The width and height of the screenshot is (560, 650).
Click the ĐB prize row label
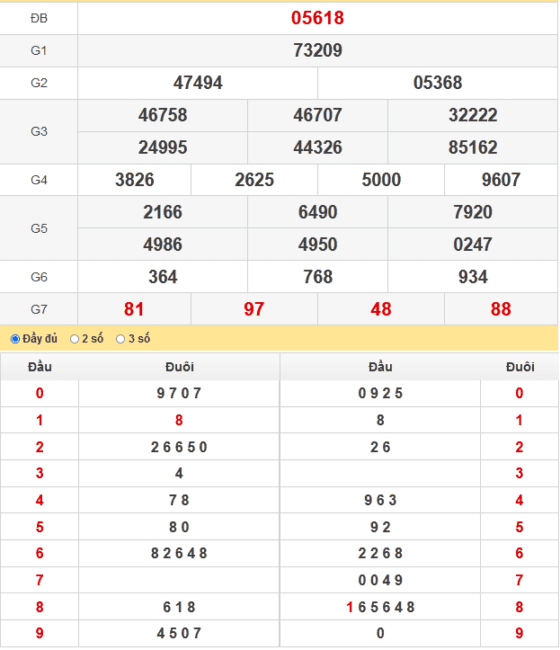coord(39,18)
